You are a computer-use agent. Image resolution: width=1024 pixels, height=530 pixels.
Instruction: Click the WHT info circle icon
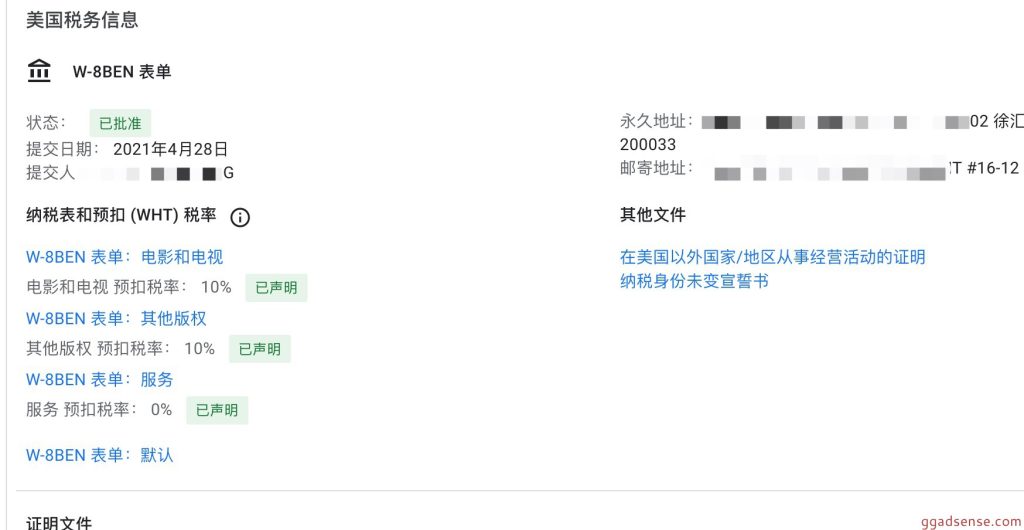[240, 217]
